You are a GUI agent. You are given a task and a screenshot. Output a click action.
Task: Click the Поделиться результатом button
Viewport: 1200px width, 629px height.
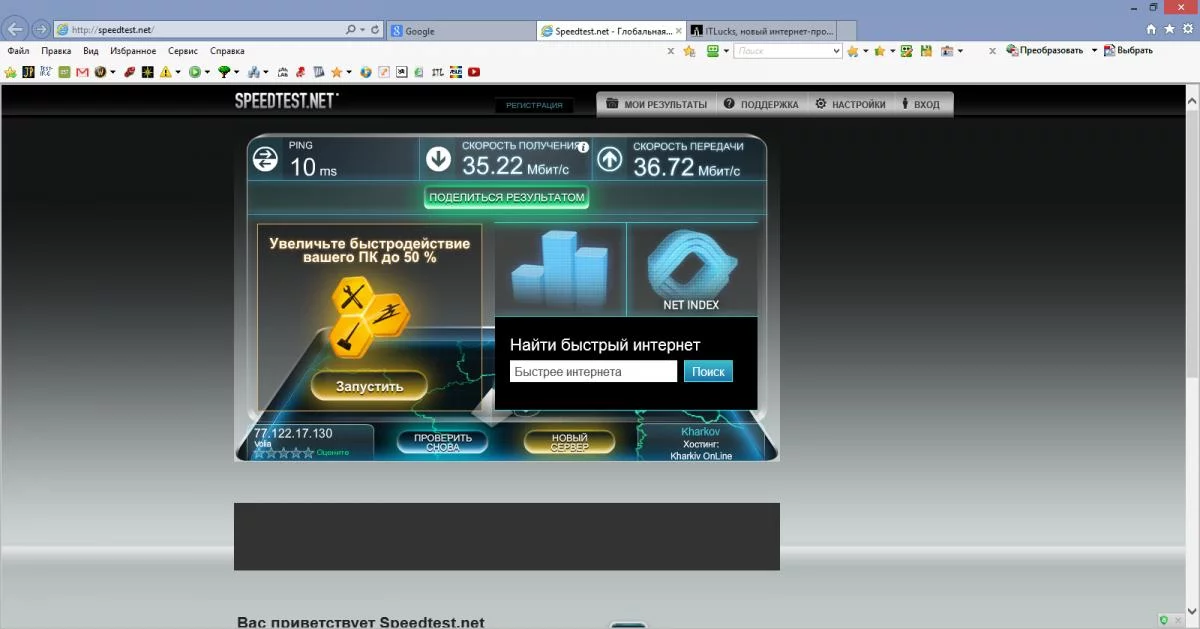click(x=506, y=197)
